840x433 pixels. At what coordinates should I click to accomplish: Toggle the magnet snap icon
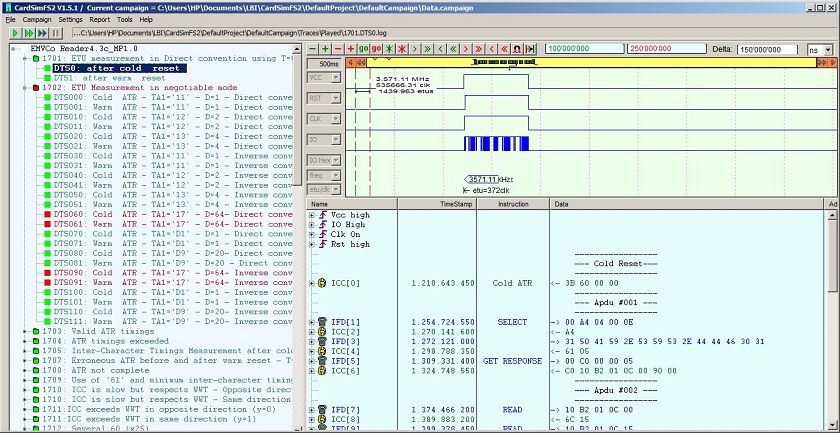(x=518, y=49)
